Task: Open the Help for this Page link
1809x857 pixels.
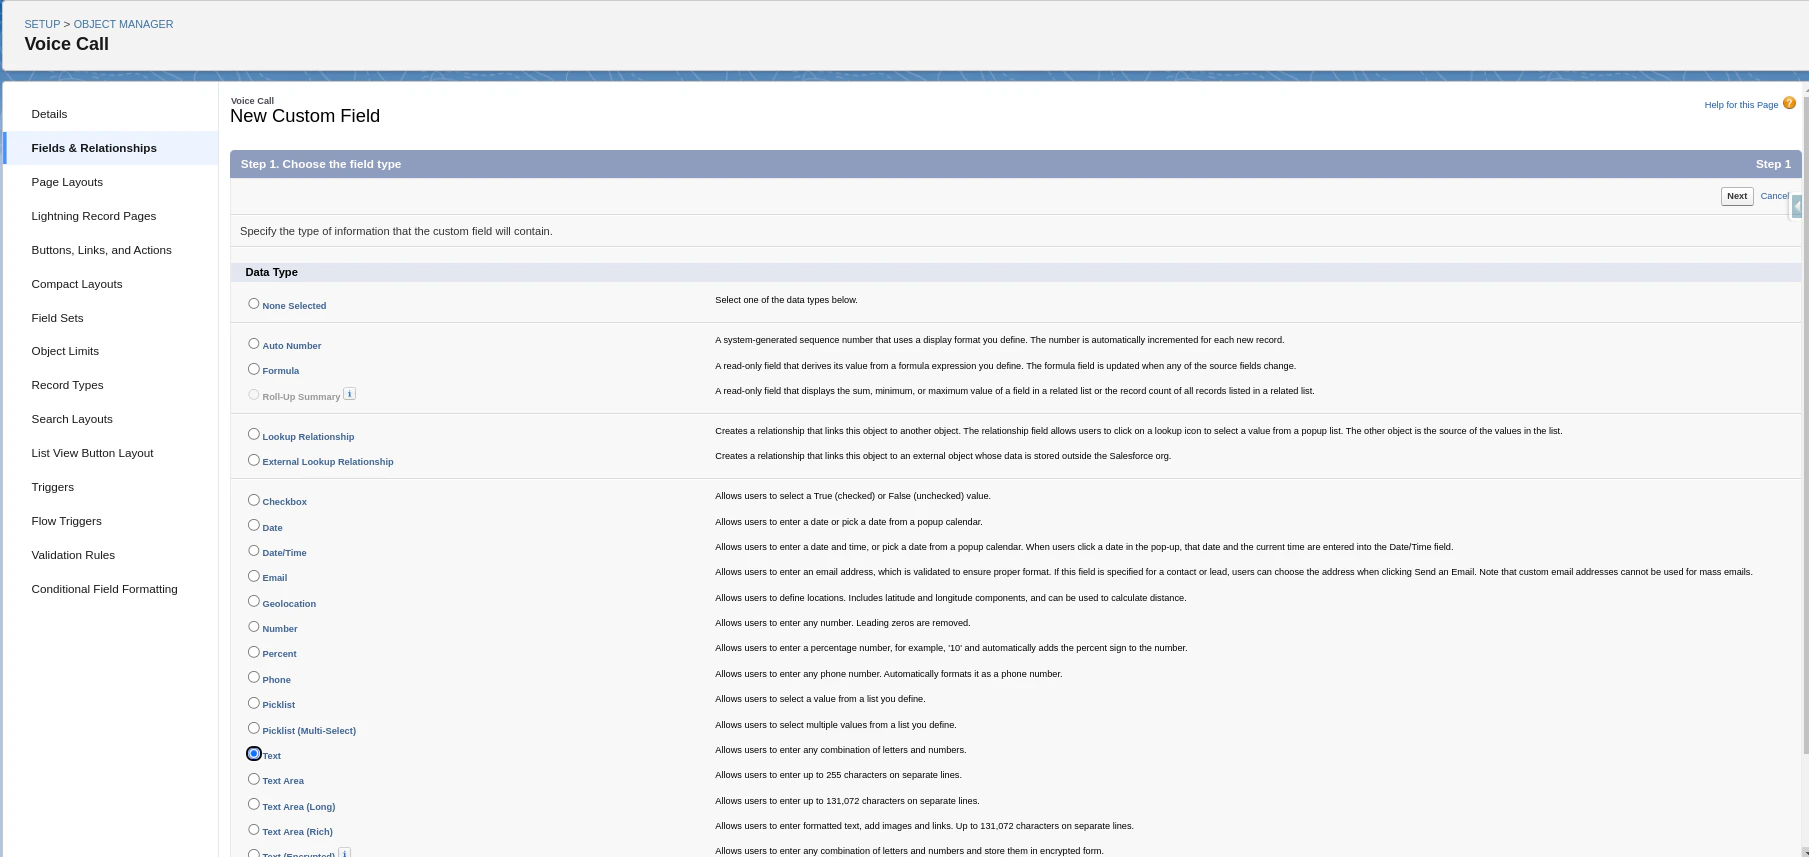Action: (1741, 105)
